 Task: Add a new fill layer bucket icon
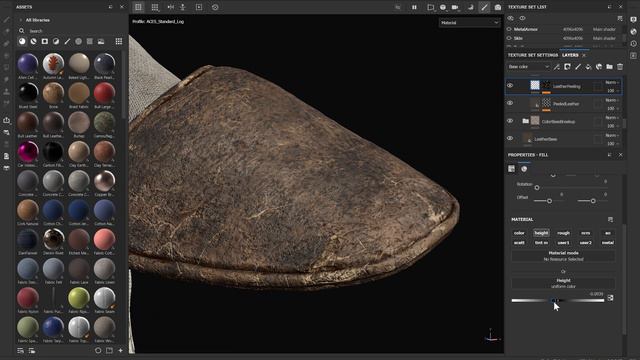click(588, 67)
